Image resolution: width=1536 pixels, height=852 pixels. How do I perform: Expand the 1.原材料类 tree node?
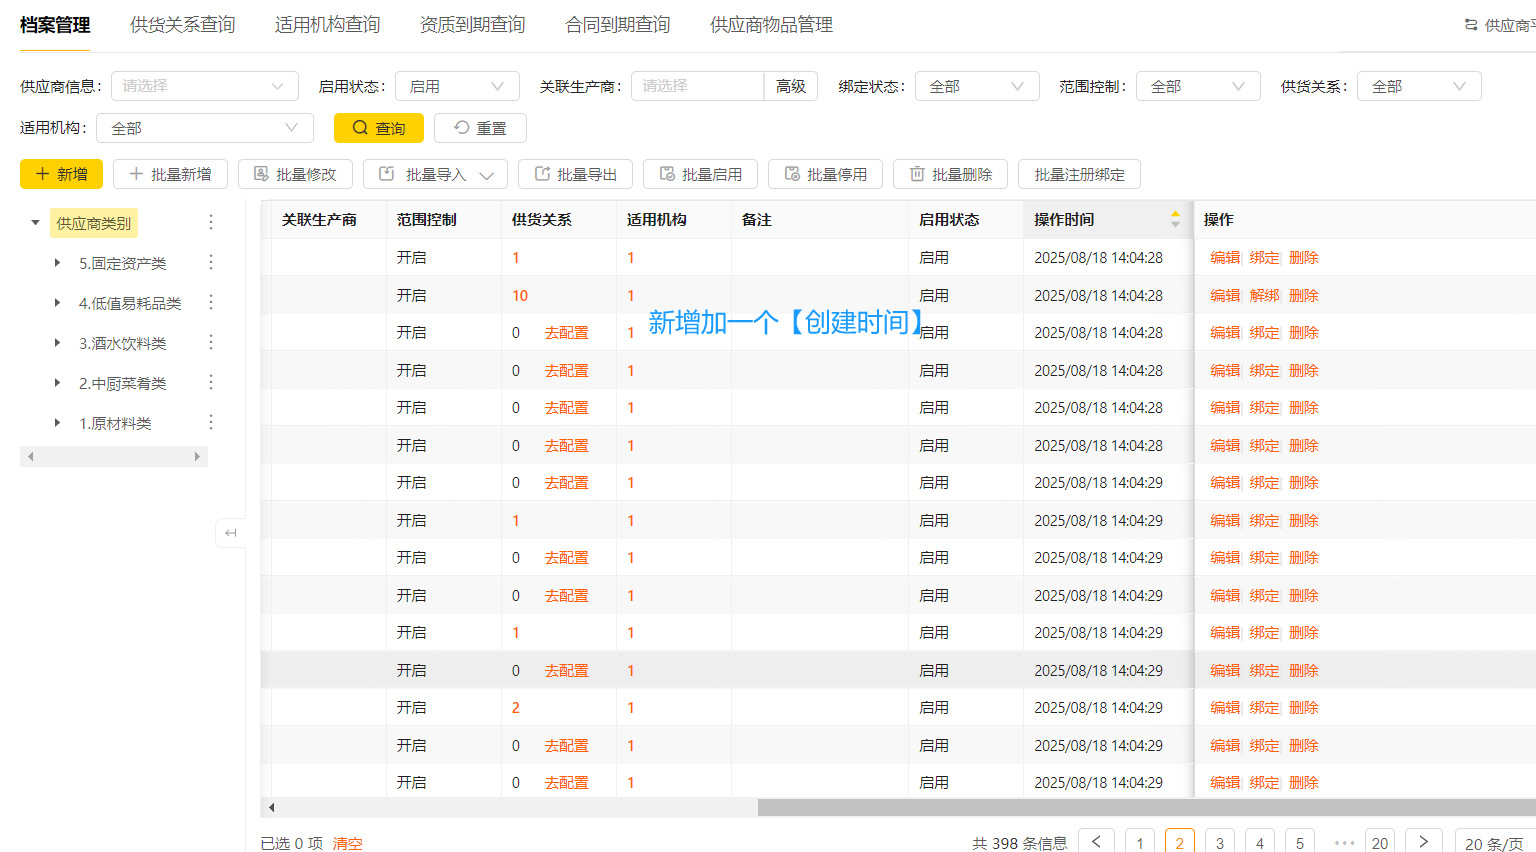tap(58, 422)
